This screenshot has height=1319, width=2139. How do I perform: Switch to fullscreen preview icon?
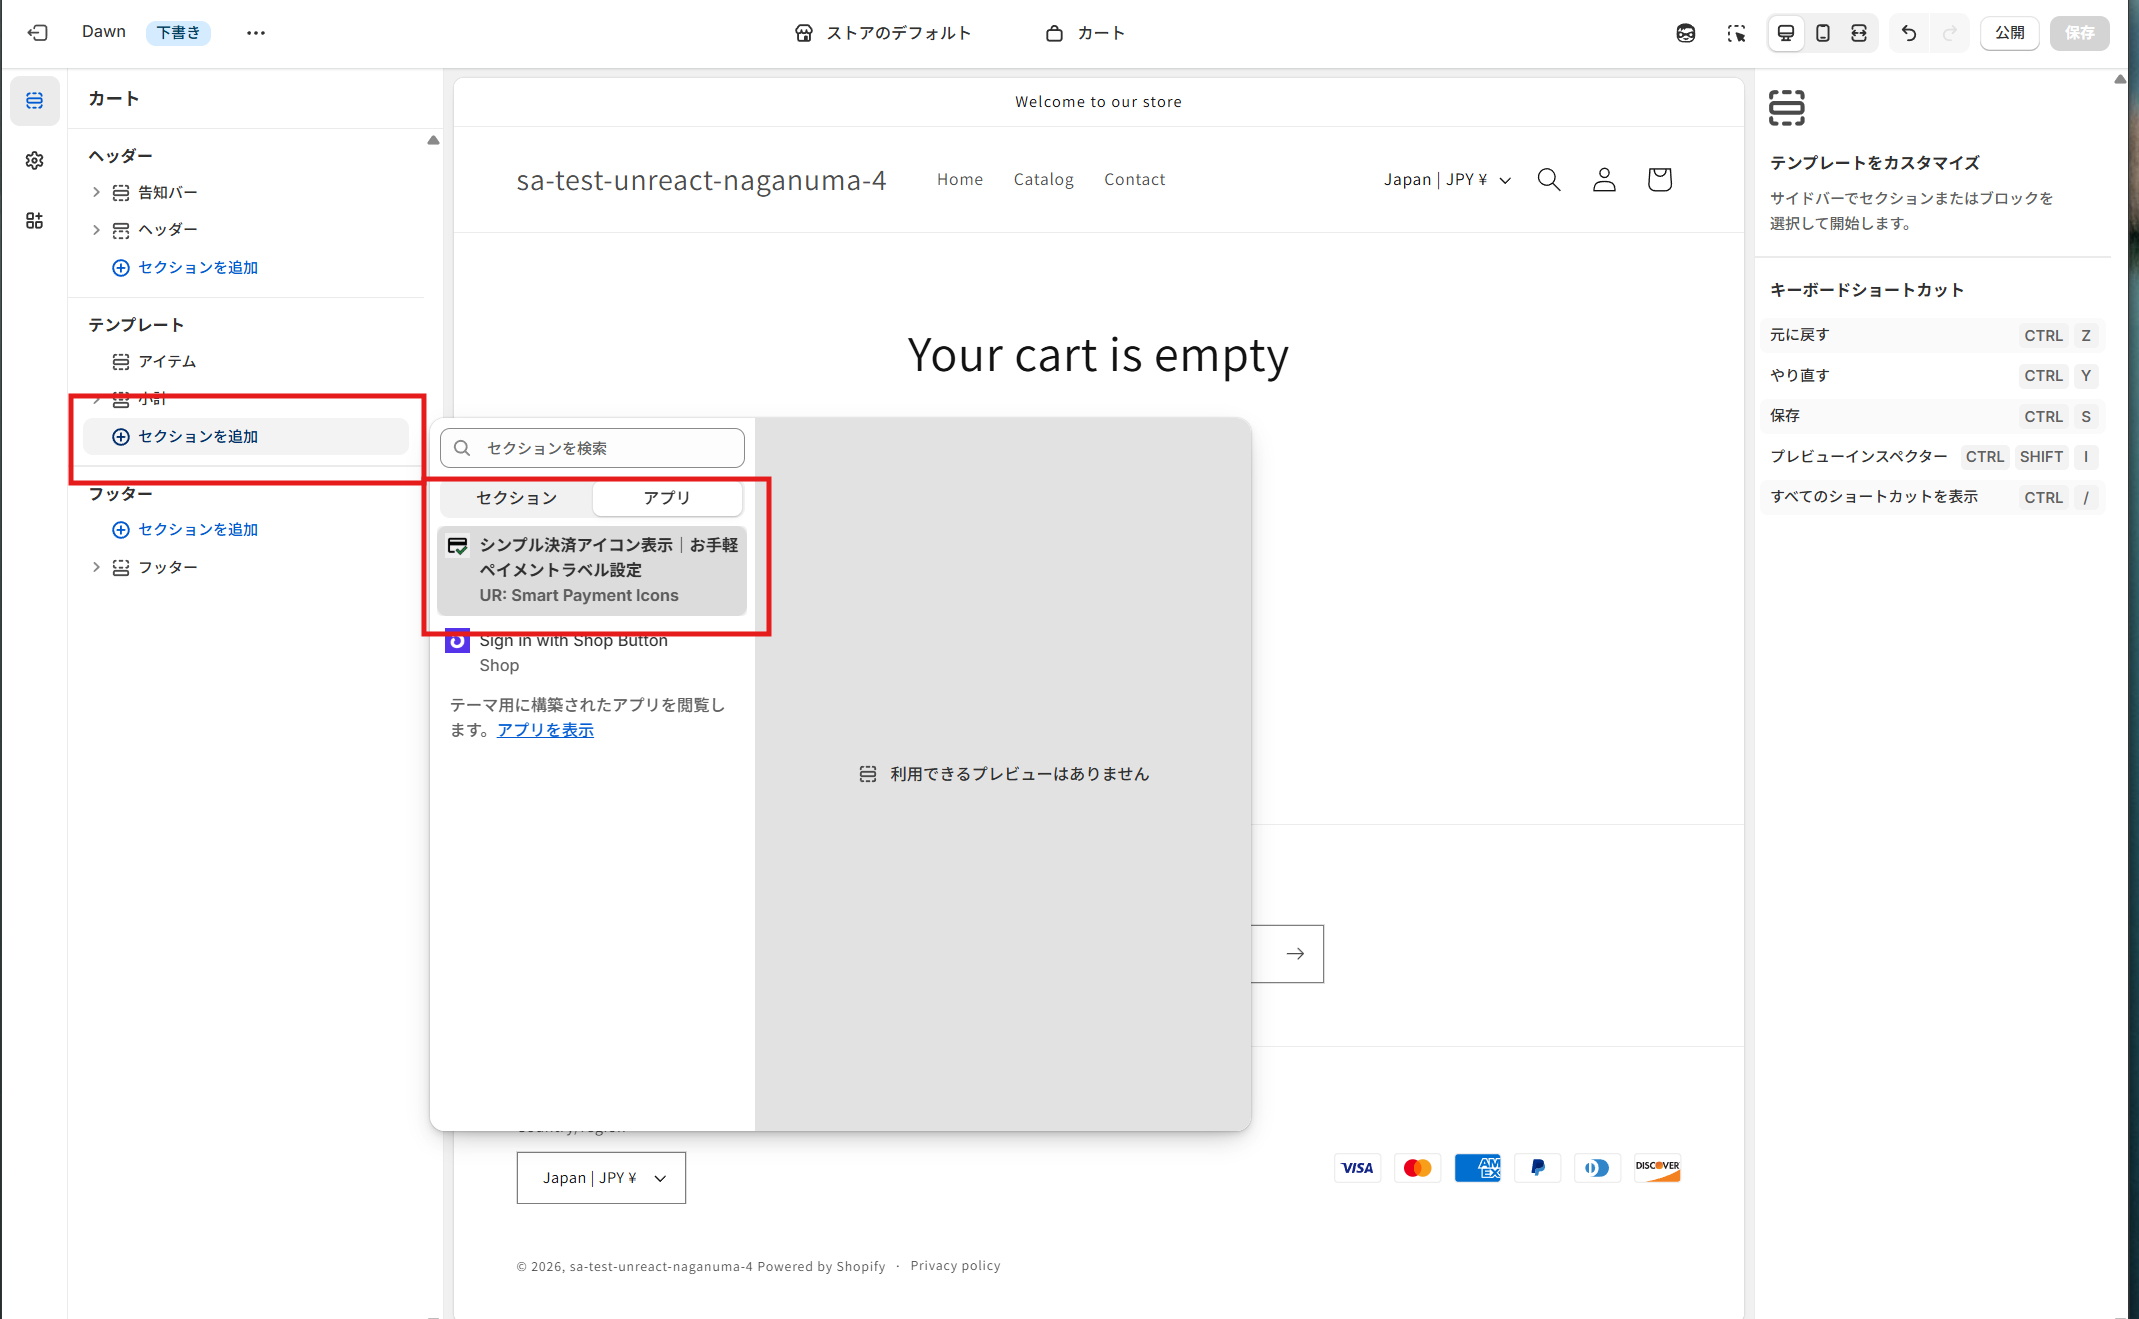tap(1859, 33)
